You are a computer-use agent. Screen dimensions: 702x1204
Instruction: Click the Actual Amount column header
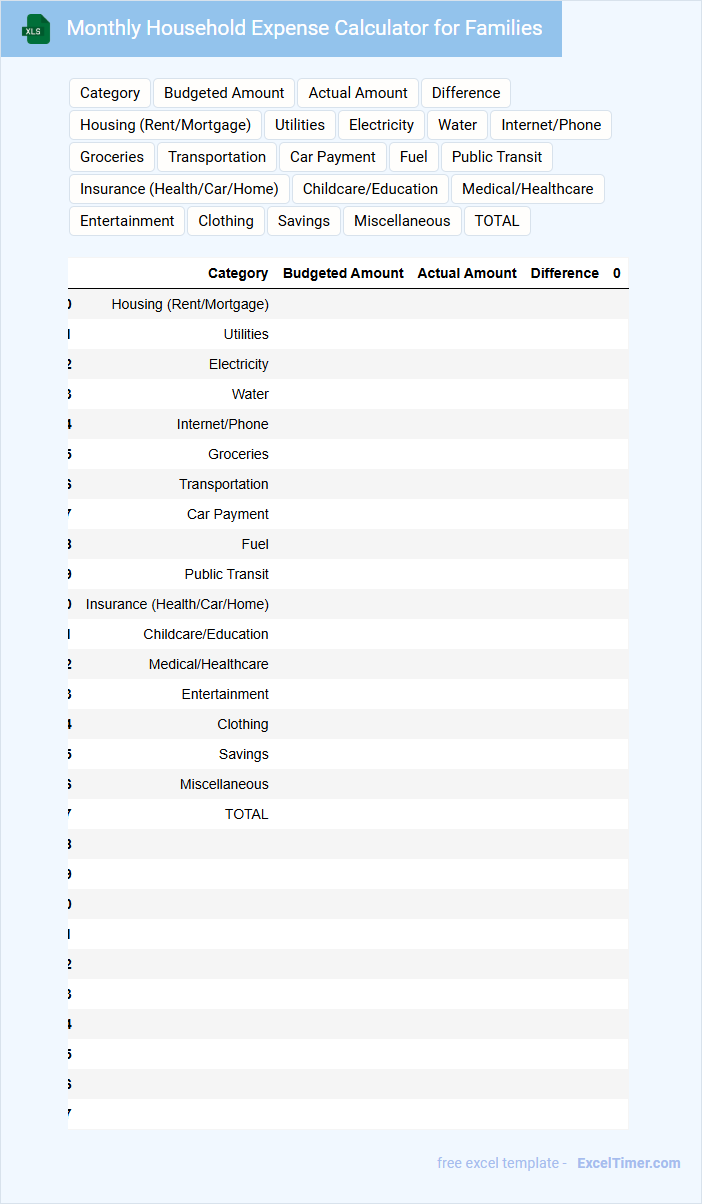click(467, 273)
